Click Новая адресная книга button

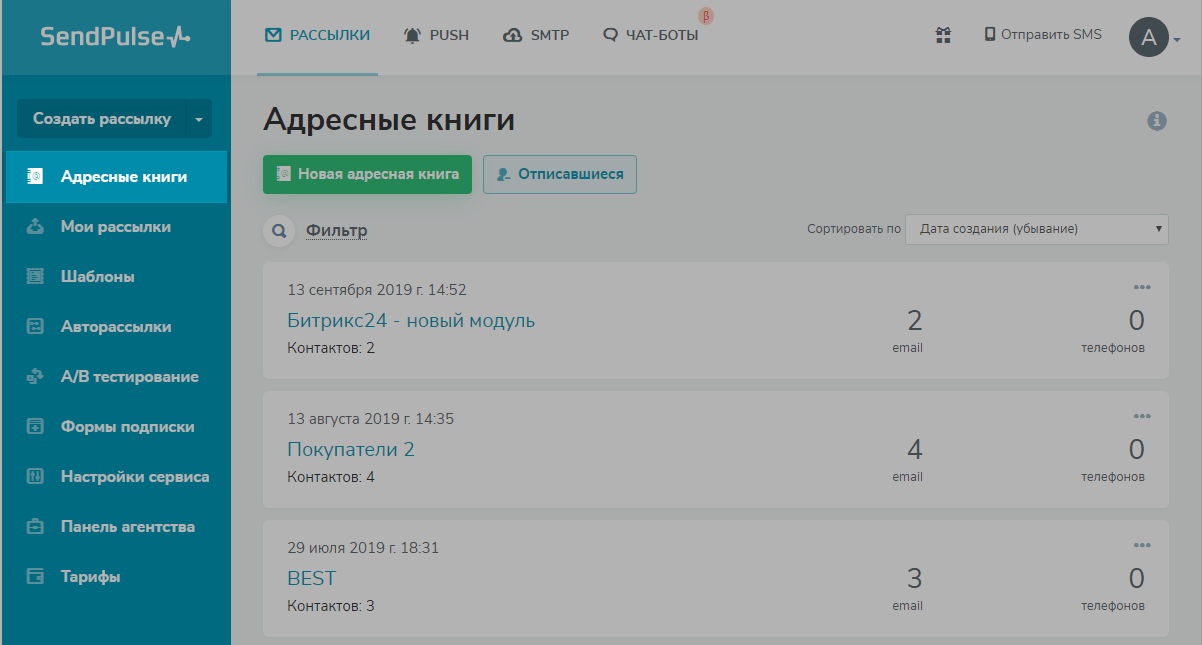click(x=367, y=174)
